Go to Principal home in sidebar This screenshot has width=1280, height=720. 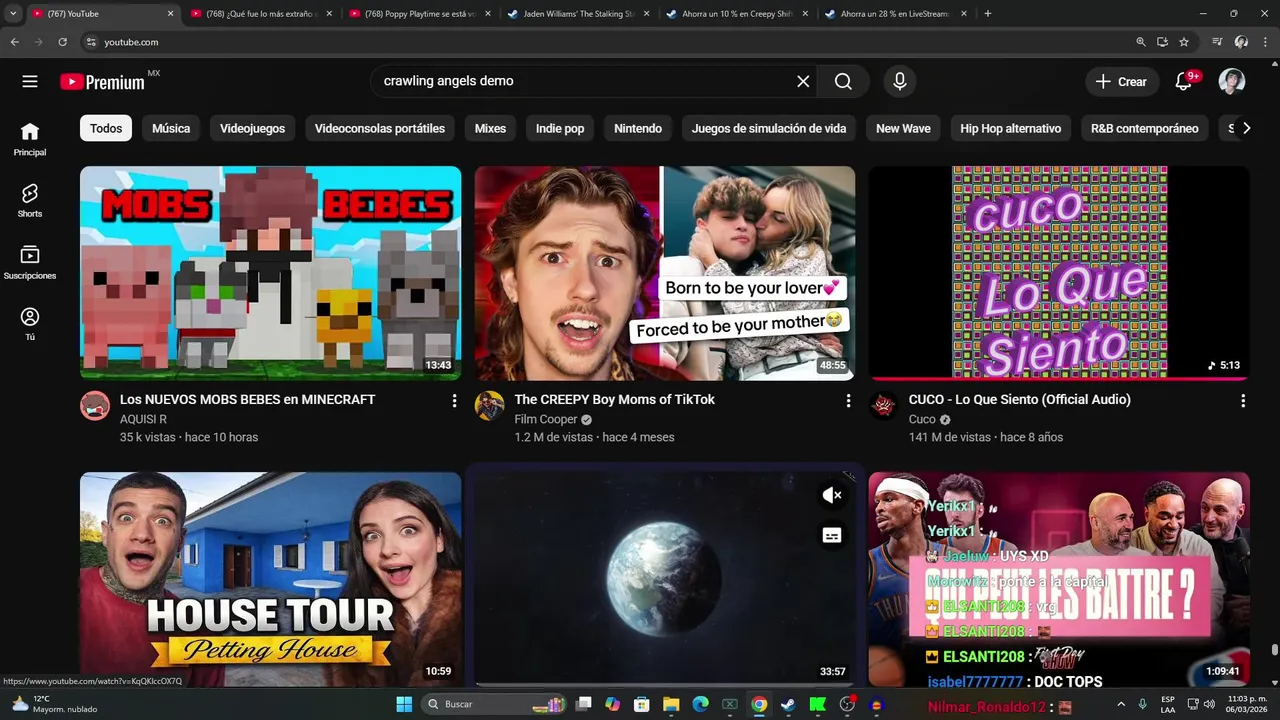[x=30, y=139]
